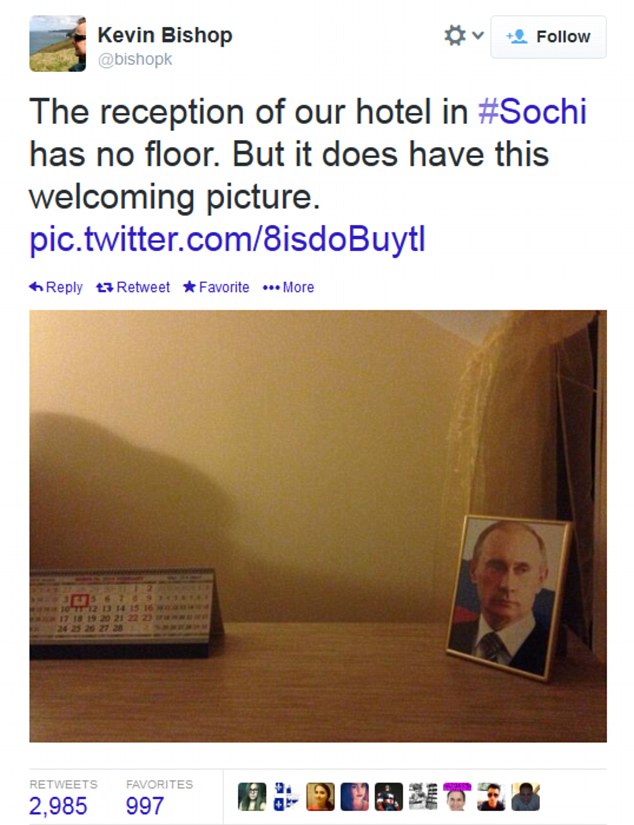634x825 pixels.
Task: Enlarge the attached hotel reception photo
Action: click(x=317, y=525)
